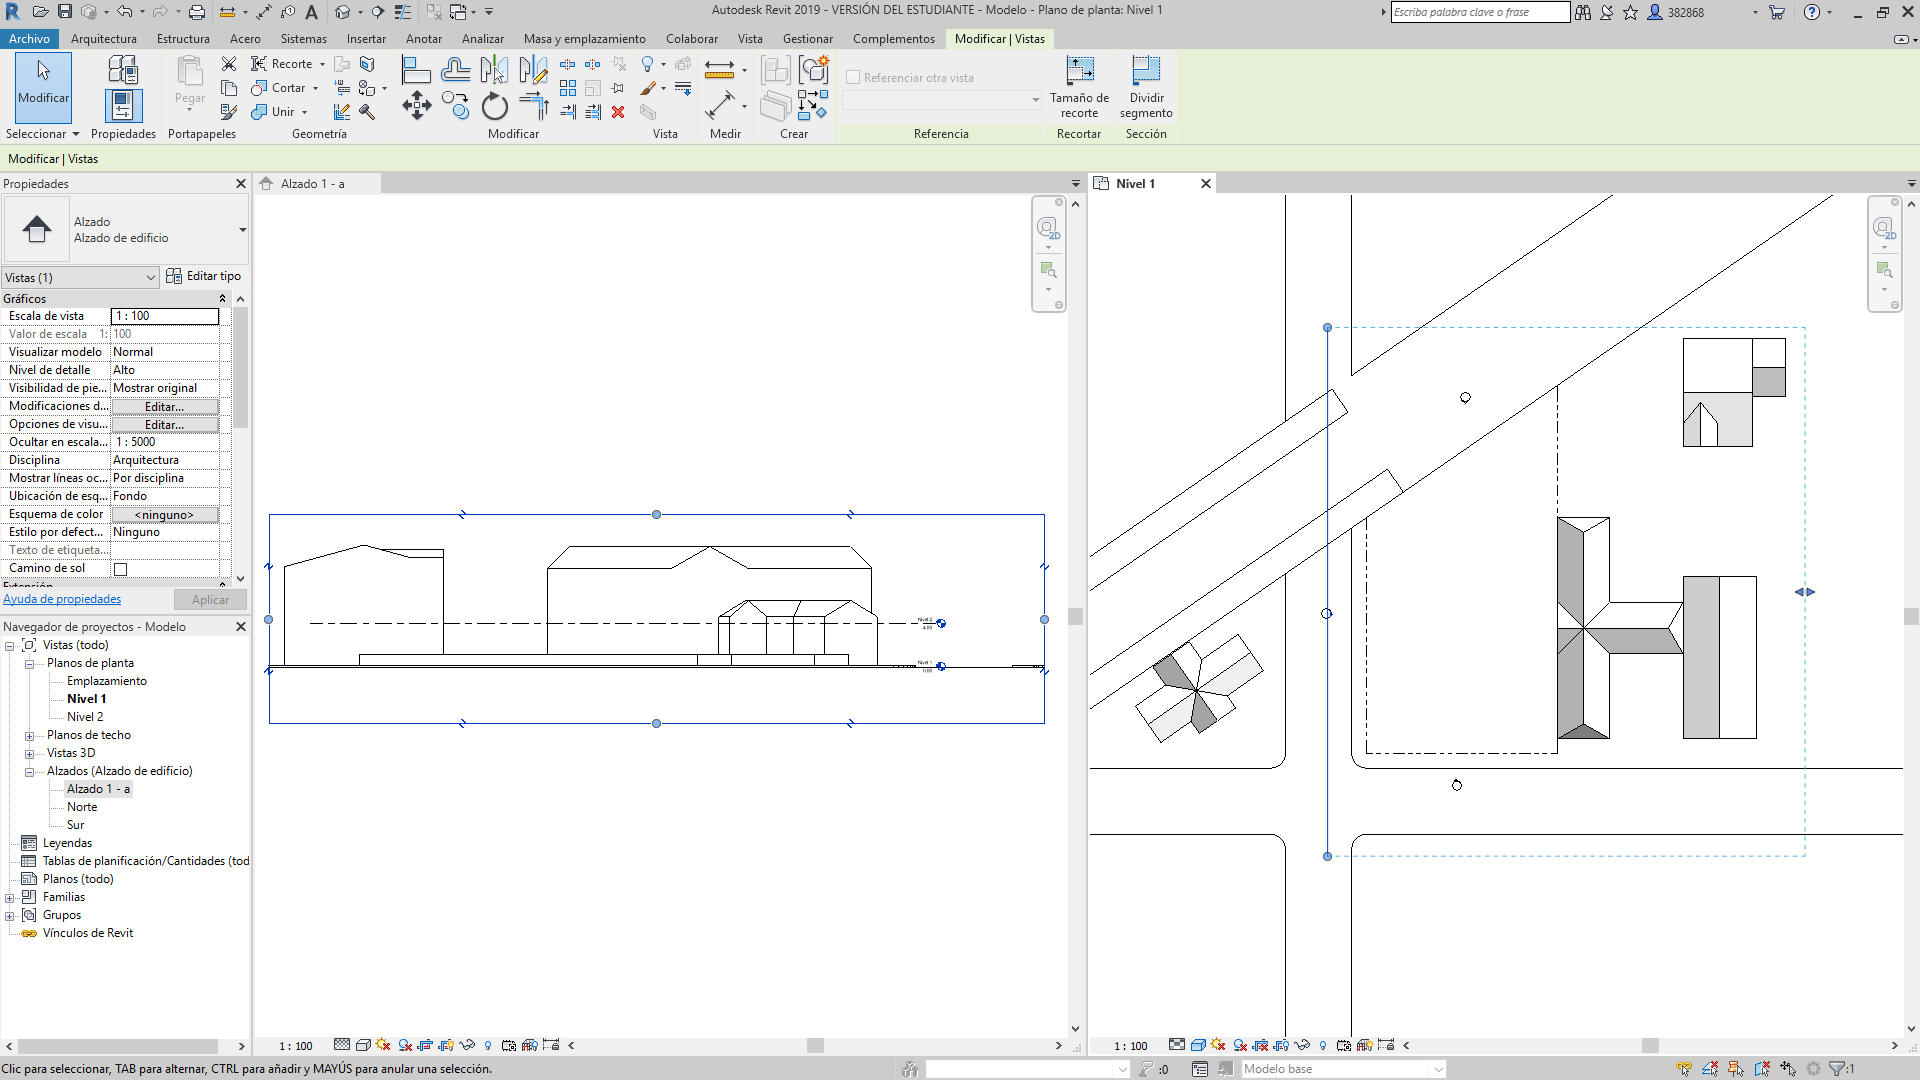Select the Dividir segmento tool
This screenshot has height=1080, width=1920.
tap(1146, 90)
